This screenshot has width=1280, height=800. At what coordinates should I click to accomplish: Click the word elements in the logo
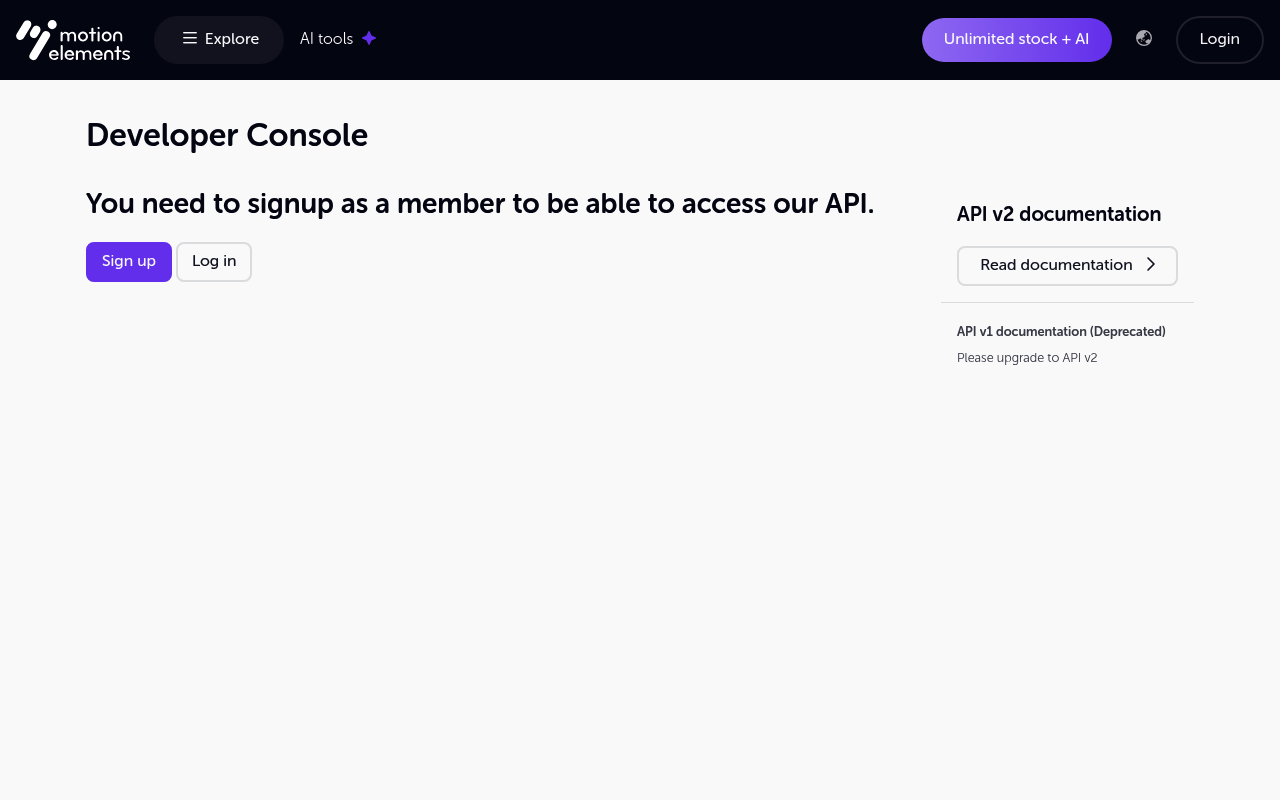point(89,53)
